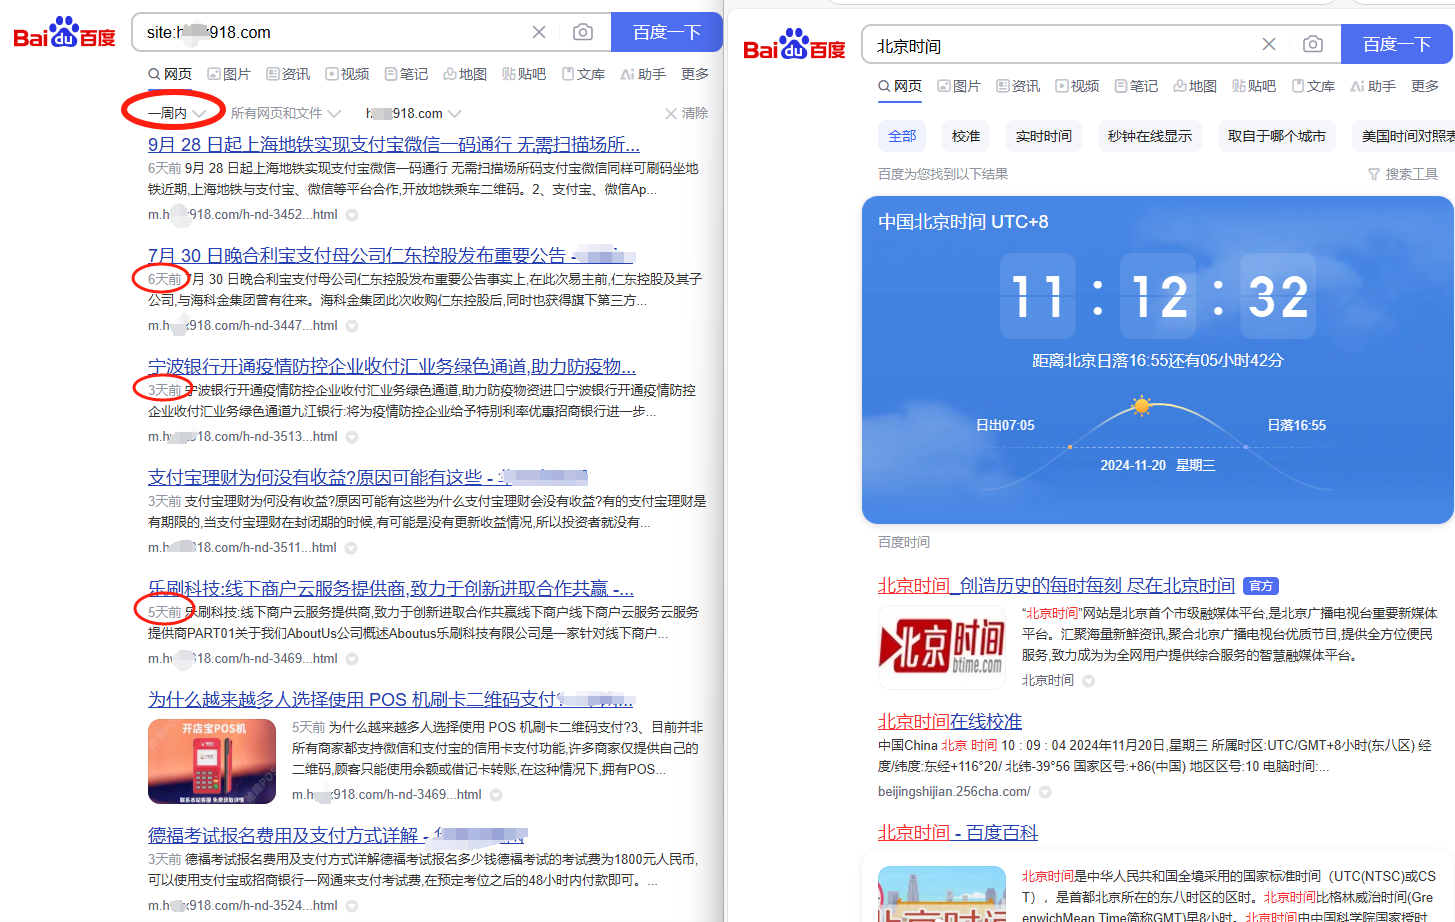Click icon beside h-nd-3513 html URL
This screenshot has height=922, width=1455.
pos(352,437)
